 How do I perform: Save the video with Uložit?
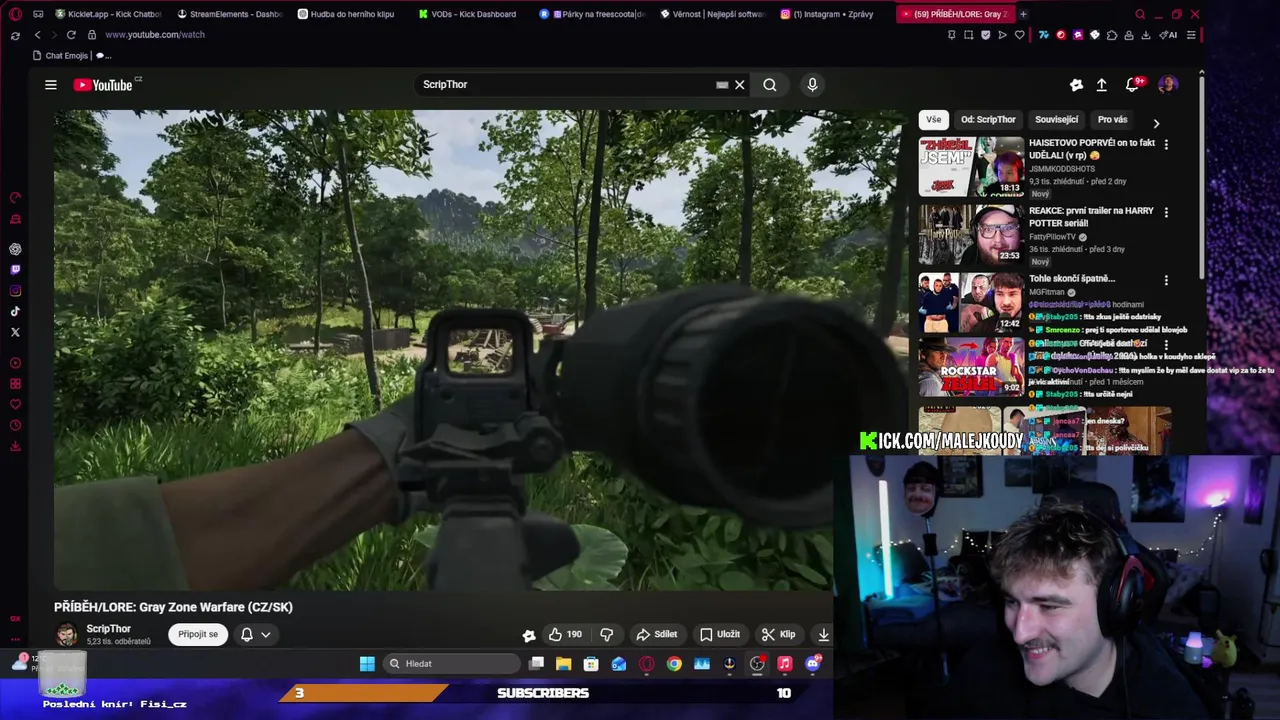[720, 634]
